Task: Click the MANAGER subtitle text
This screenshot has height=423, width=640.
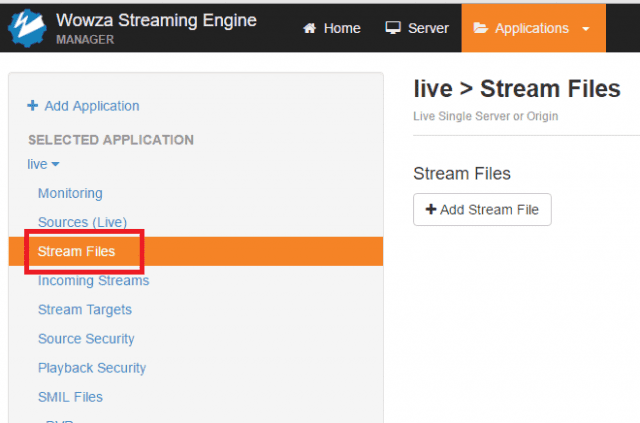Action: [x=85, y=40]
